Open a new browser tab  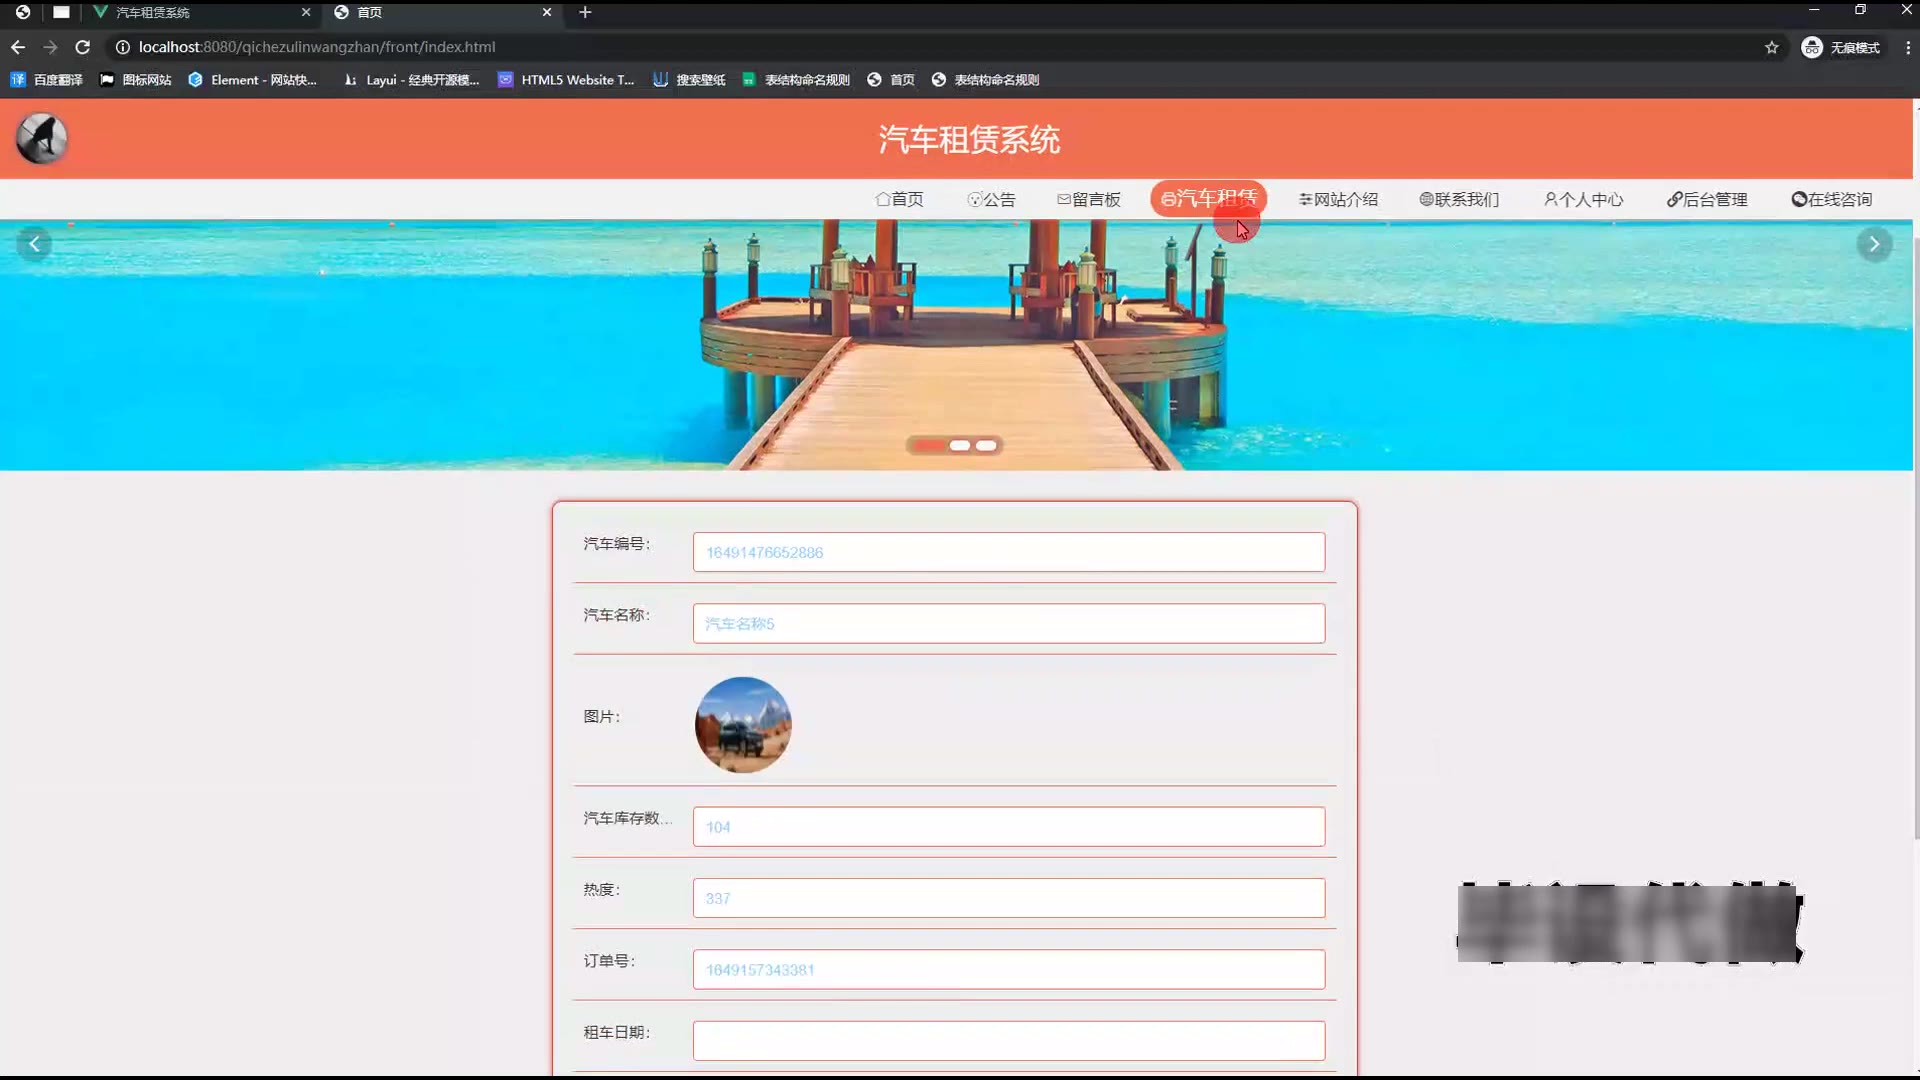click(x=585, y=12)
